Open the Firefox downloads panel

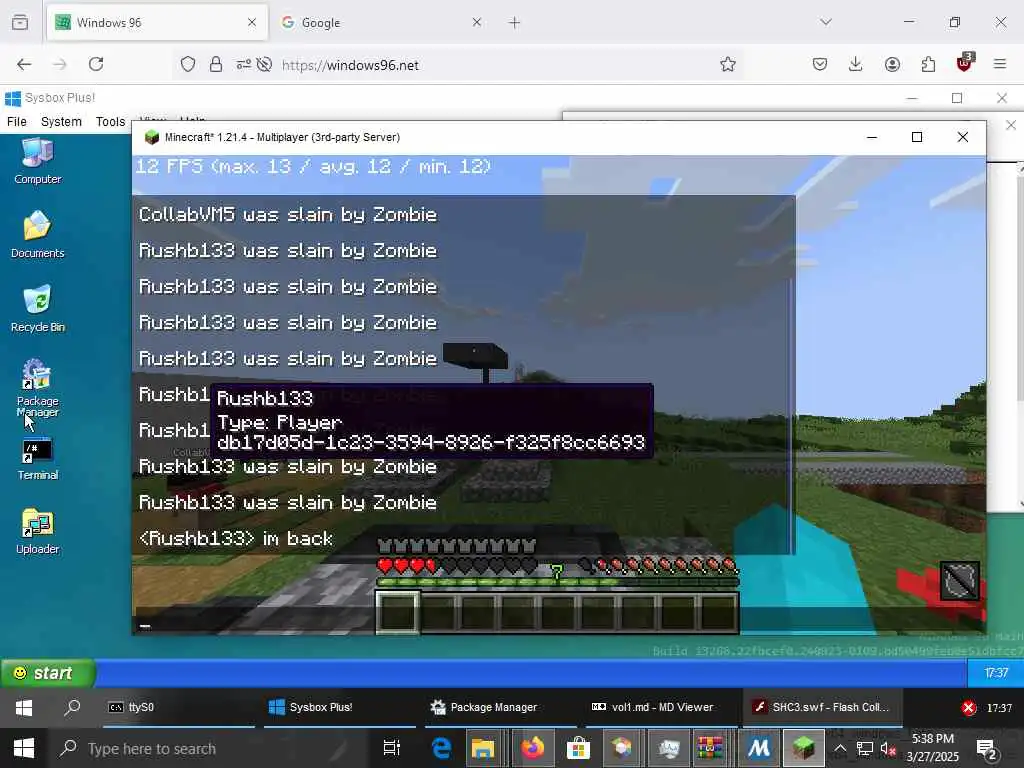[856, 64]
